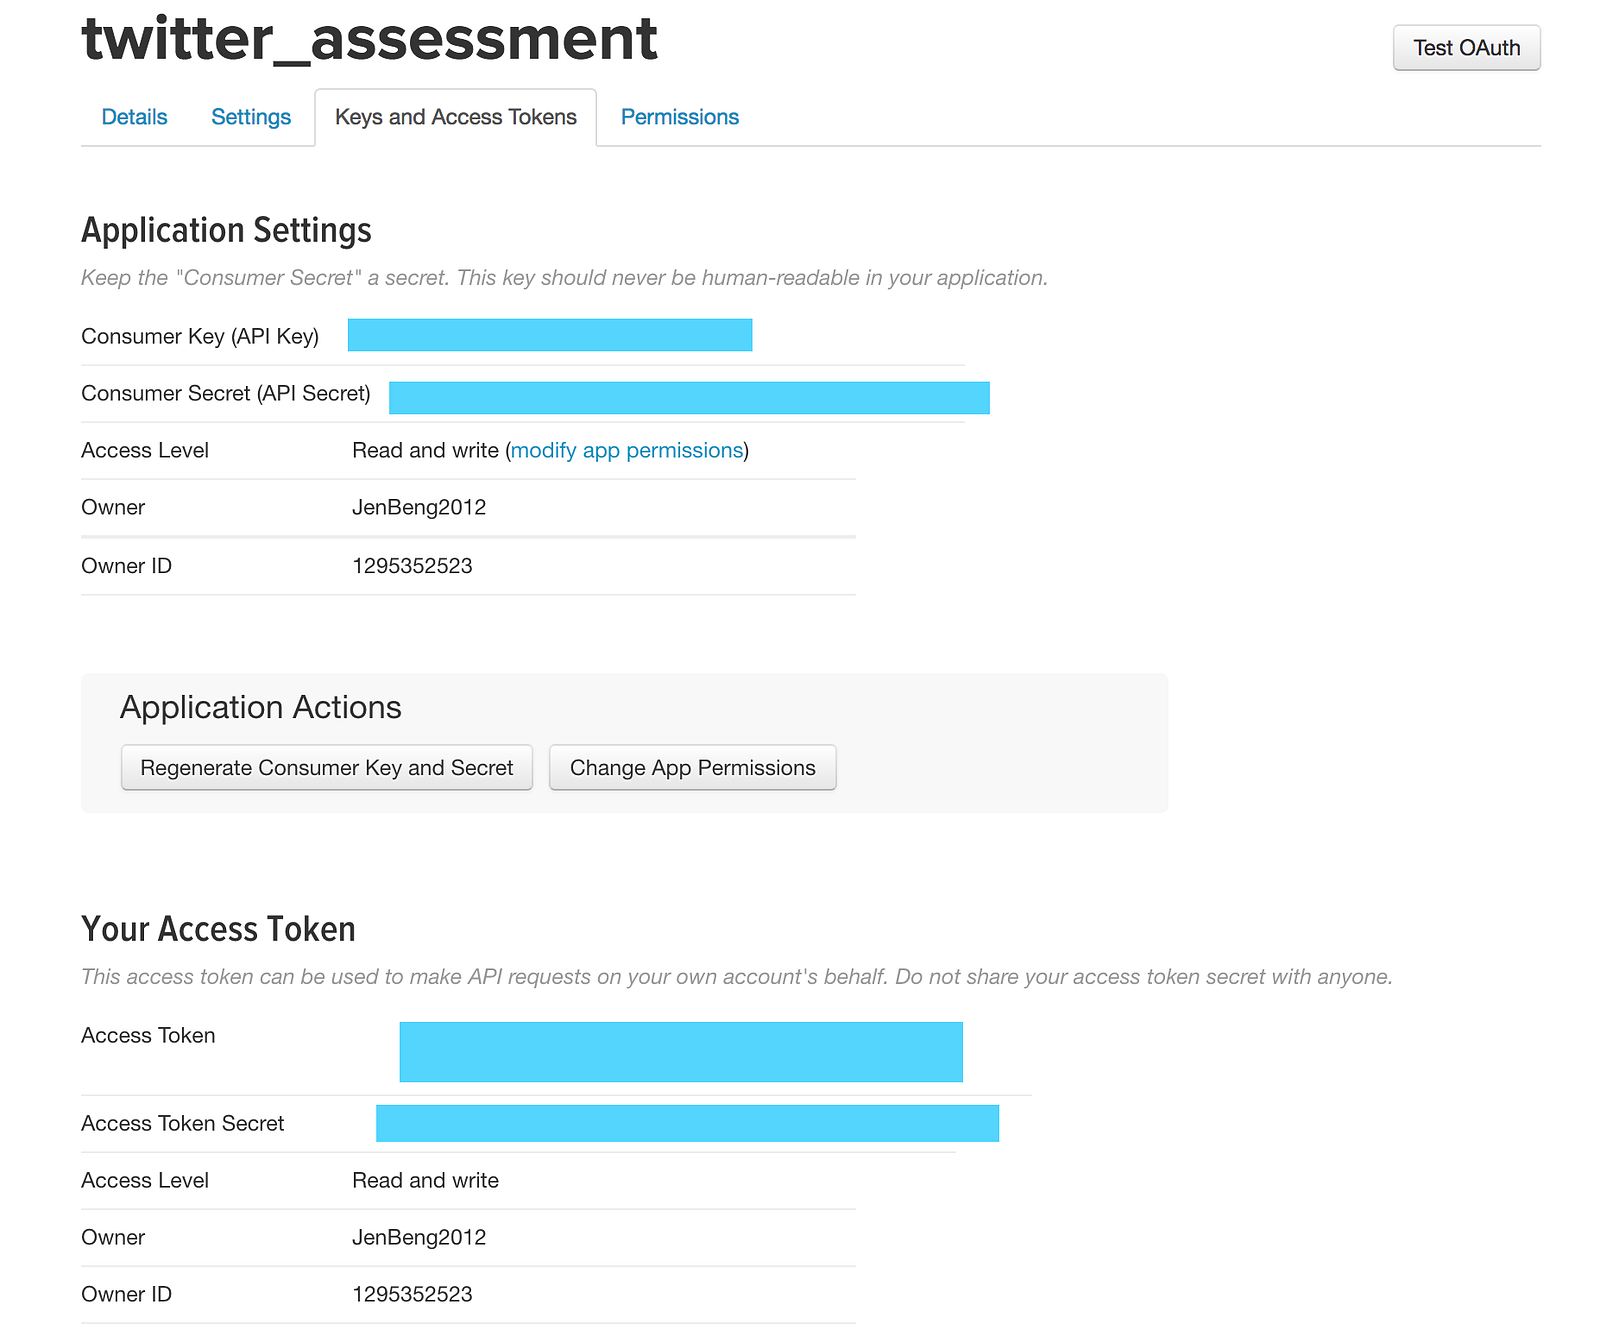Click the Access Token Secret label
Image resolution: width=1600 pixels, height=1331 pixels.
click(183, 1124)
